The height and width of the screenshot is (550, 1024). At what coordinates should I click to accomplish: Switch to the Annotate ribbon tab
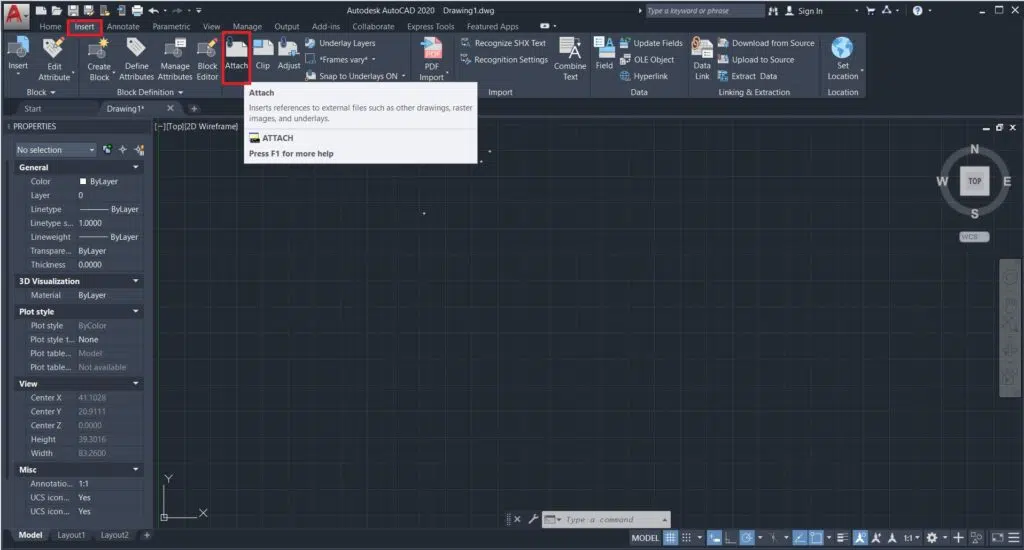pyautogui.click(x=124, y=26)
